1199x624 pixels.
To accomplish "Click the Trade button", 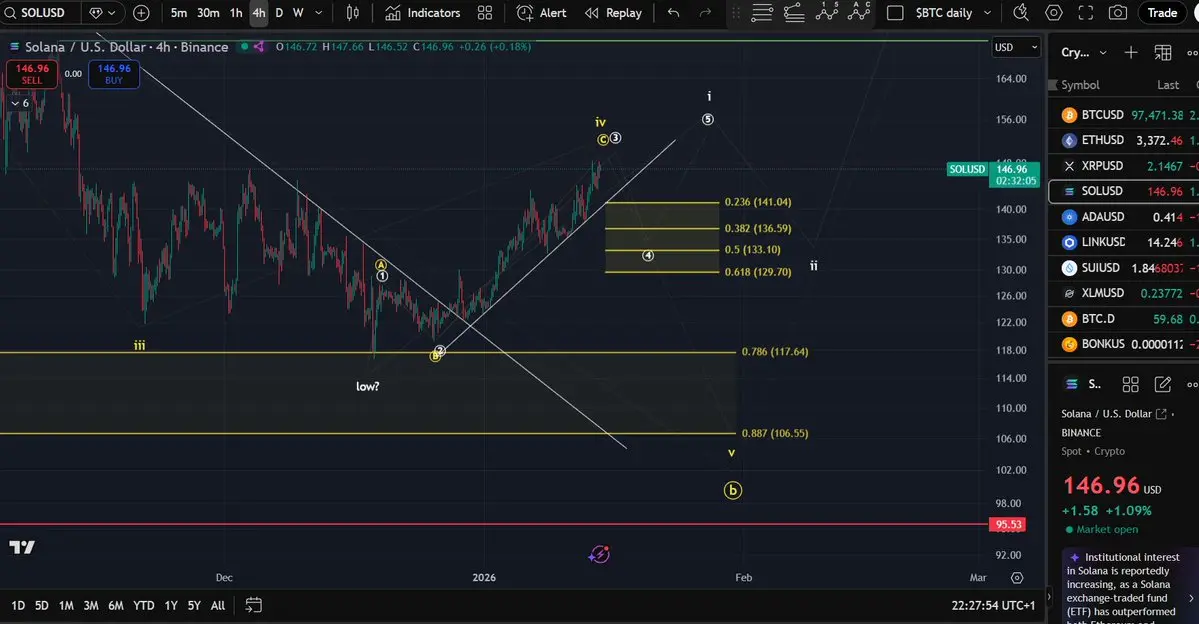I will [1162, 13].
